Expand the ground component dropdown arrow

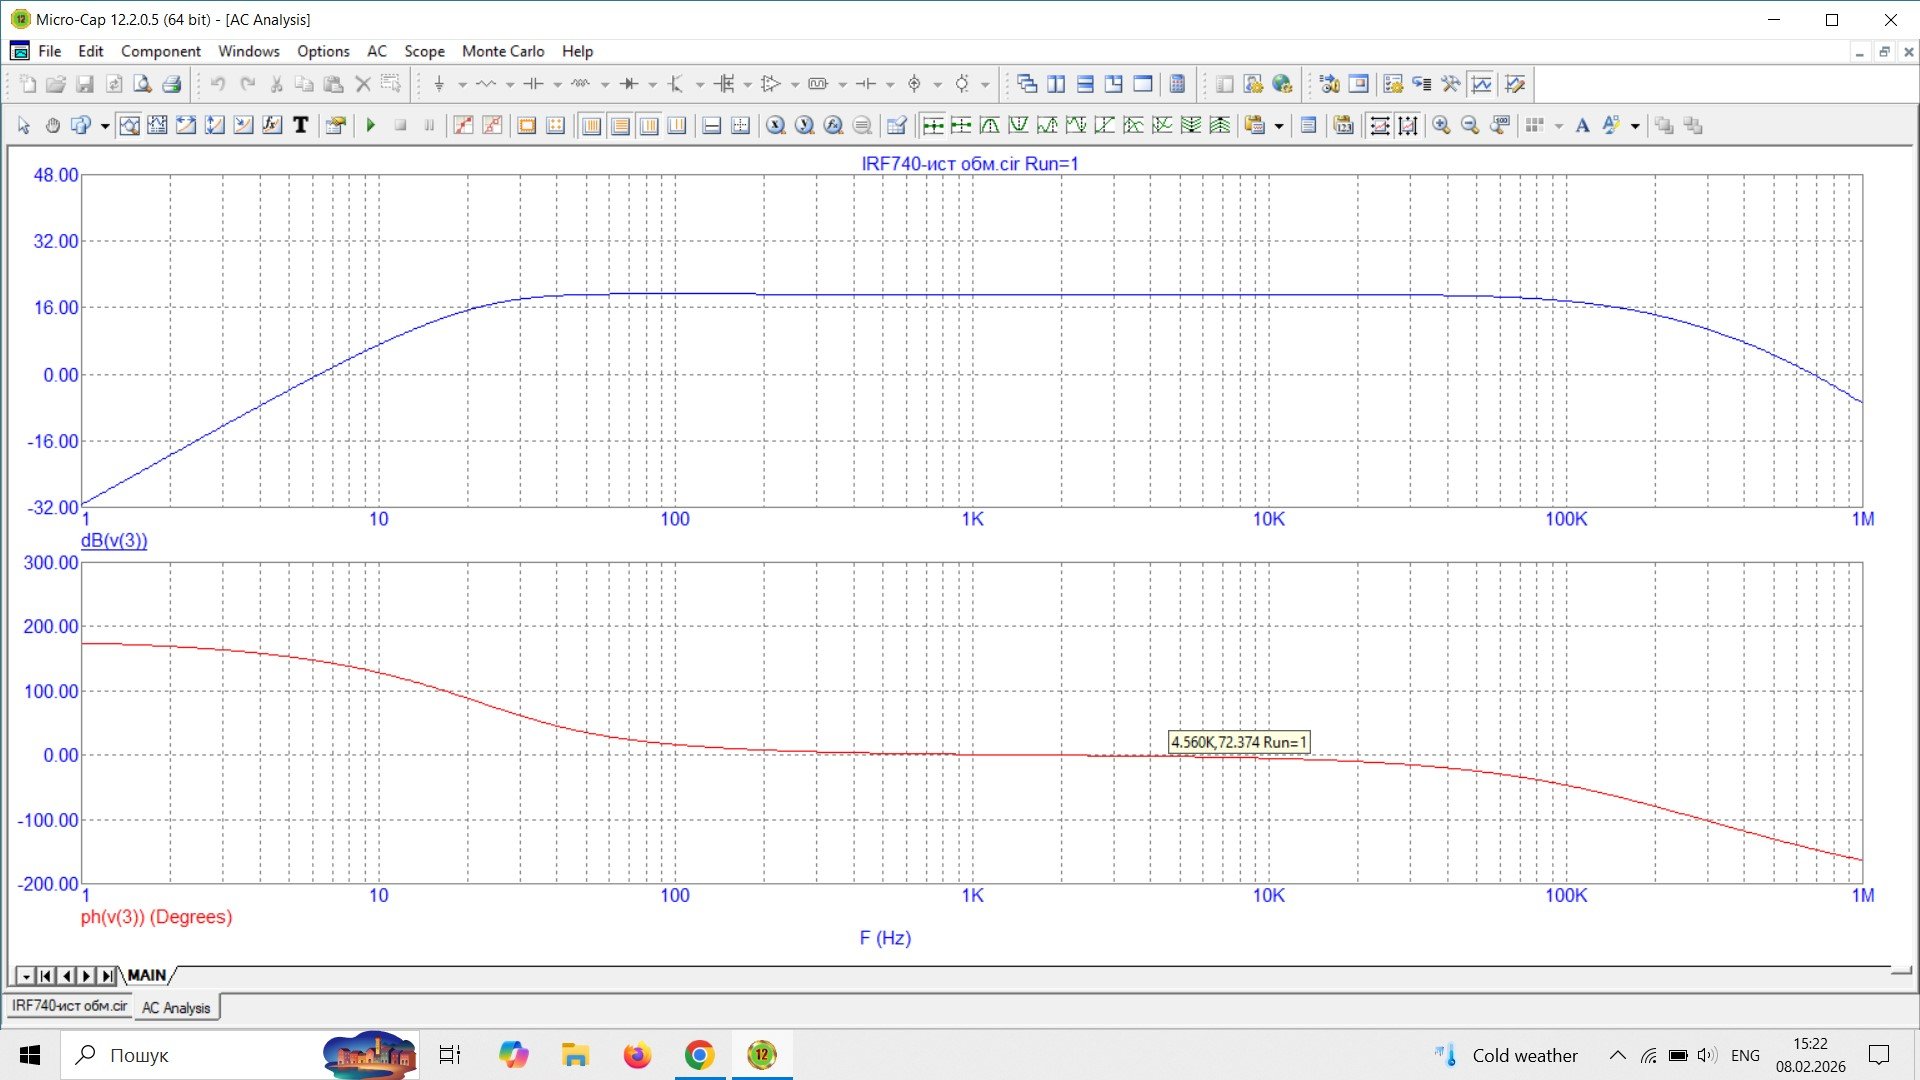462,85
